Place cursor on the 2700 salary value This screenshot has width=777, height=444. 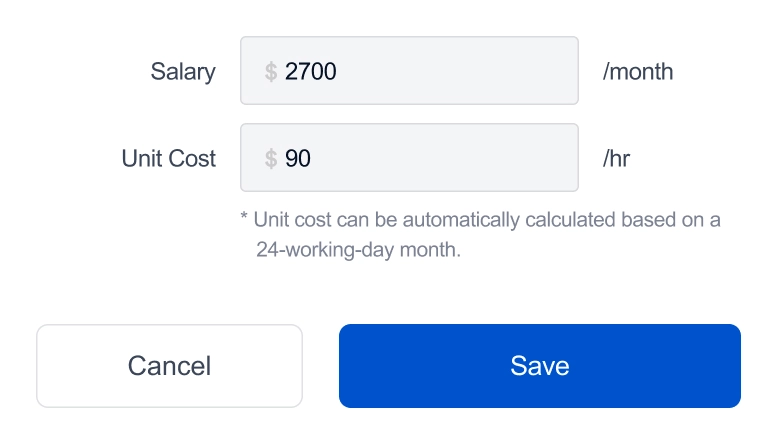point(311,72)
